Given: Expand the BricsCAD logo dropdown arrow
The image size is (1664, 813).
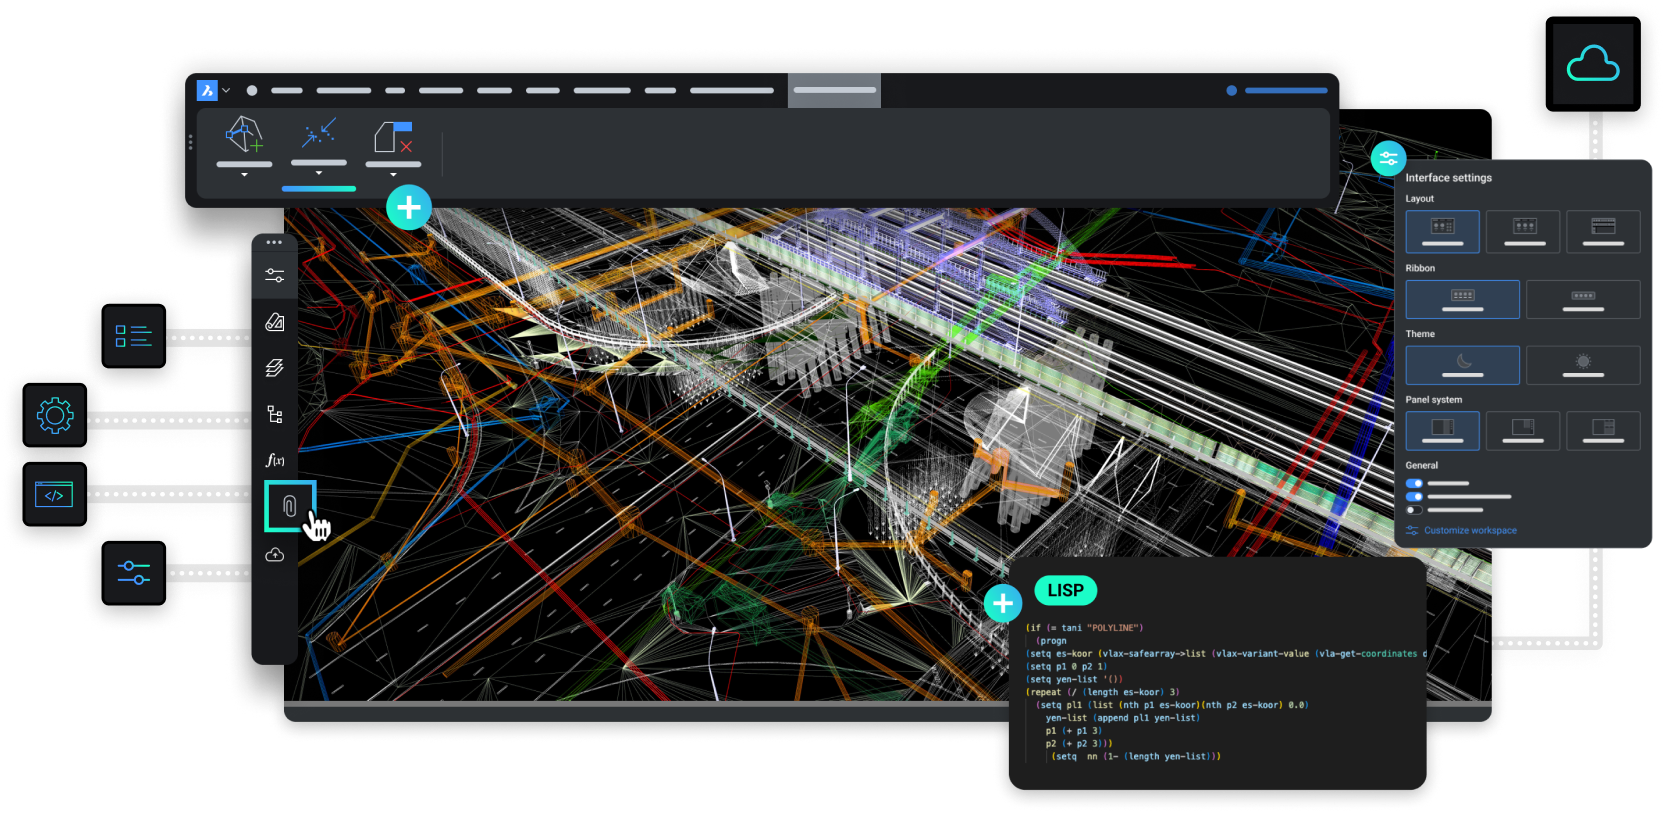Looking at the screenshot, I should coord(227,91).
